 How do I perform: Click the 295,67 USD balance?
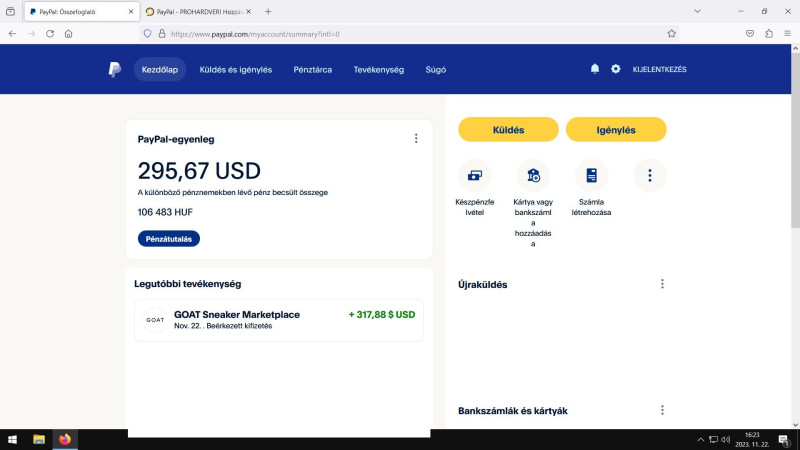[199, 171]
